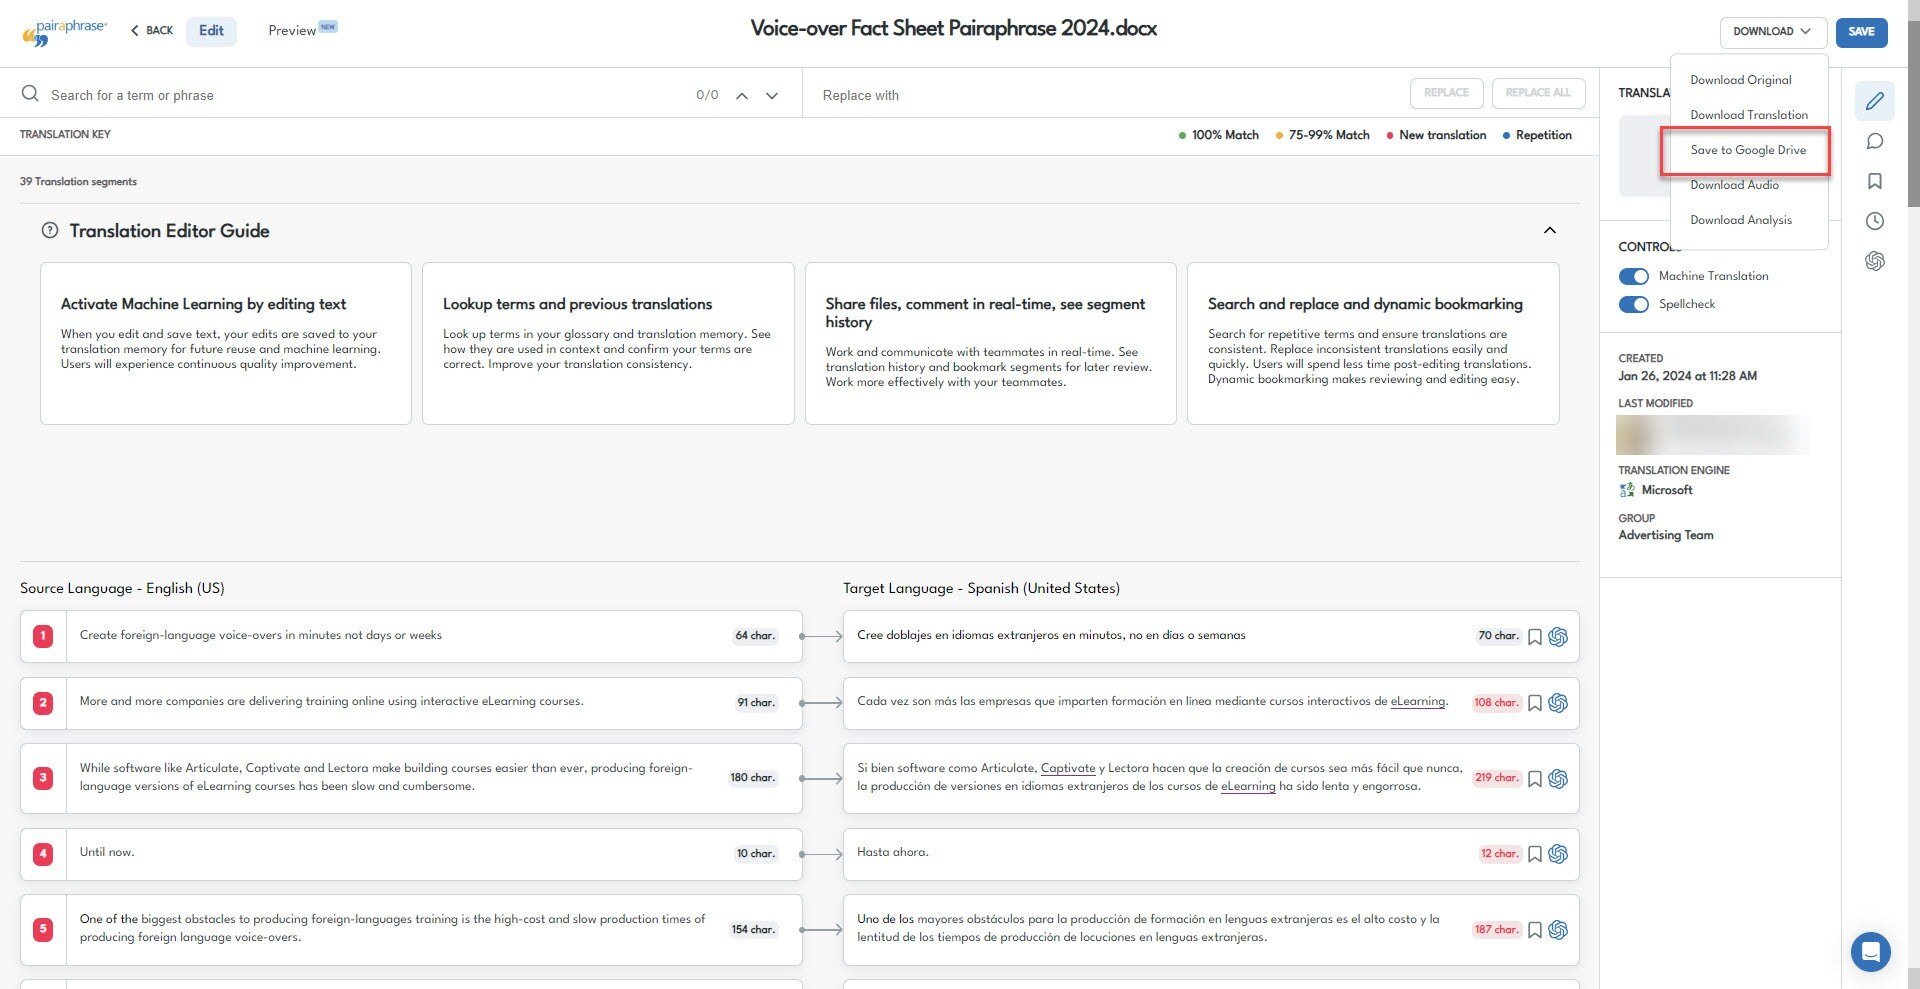The width and height of the screenshot is (1920, 989).
Task: Click the BACK navigation link
Action: [x=151, y=30]
